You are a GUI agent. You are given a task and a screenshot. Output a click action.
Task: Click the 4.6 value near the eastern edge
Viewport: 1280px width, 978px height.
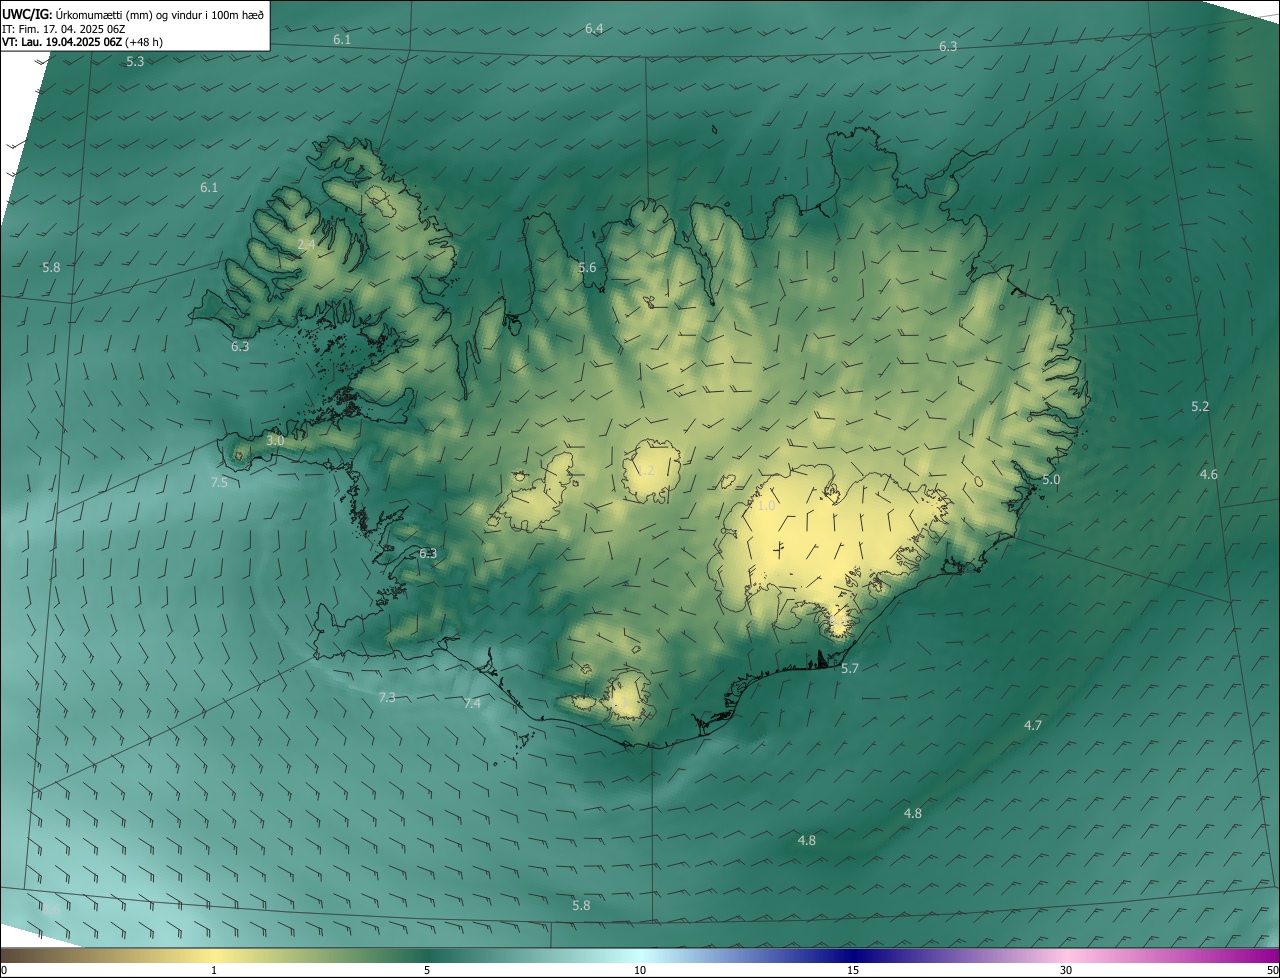(x=1209, y=474)
